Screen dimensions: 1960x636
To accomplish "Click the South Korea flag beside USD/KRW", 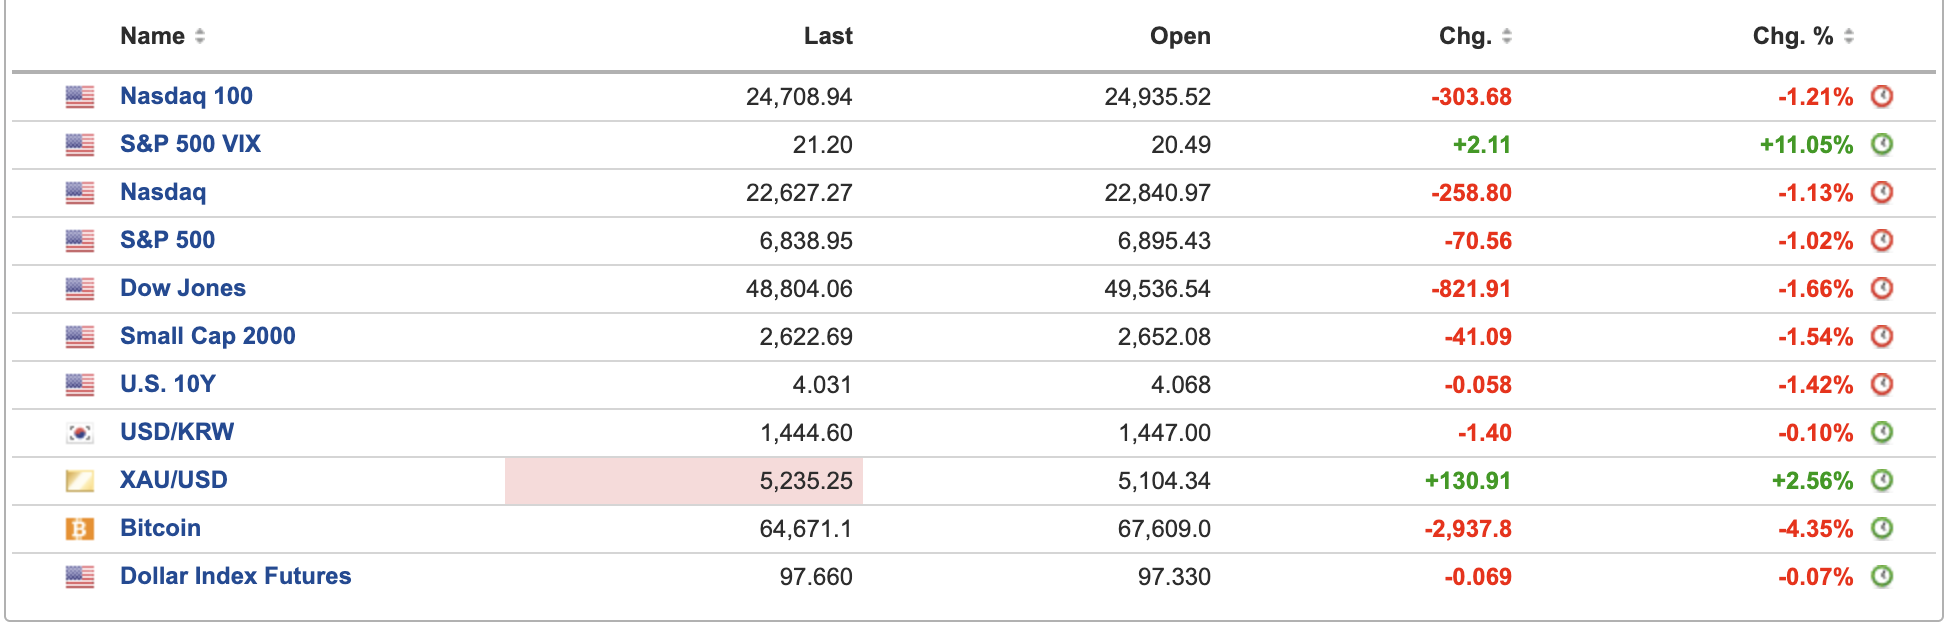I will 80,432.
